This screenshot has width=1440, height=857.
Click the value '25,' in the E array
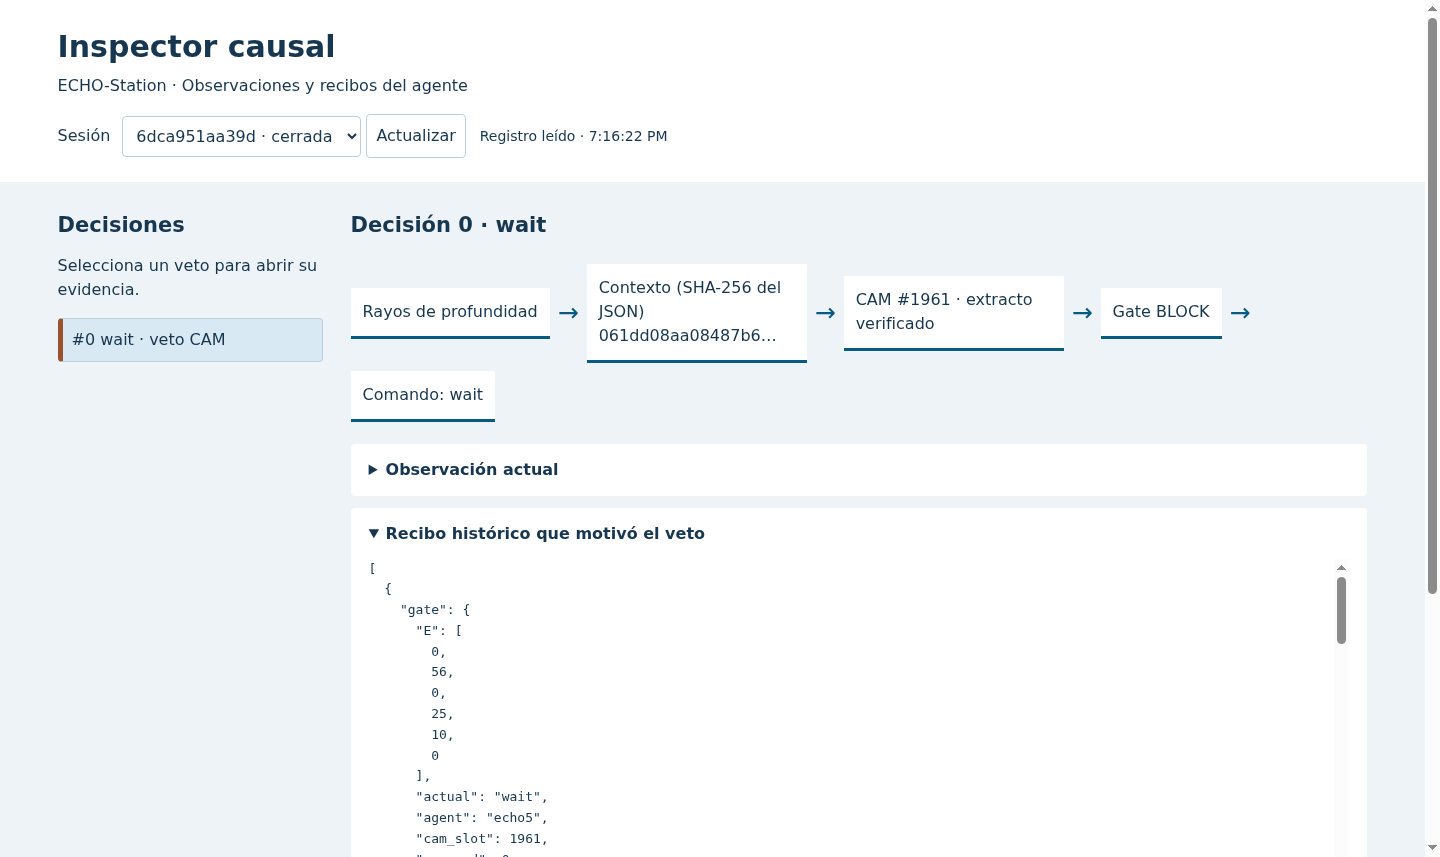(443, 714)
